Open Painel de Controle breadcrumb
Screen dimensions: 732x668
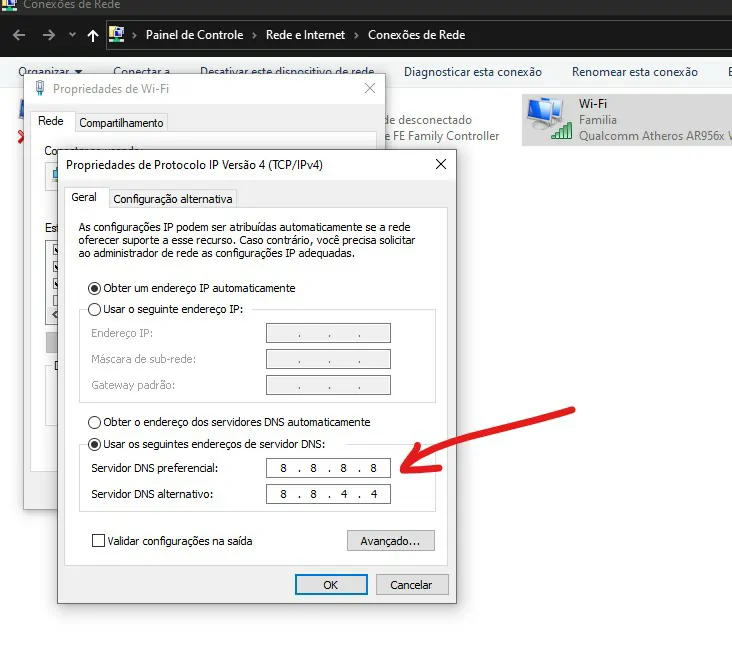coord(194,35)
